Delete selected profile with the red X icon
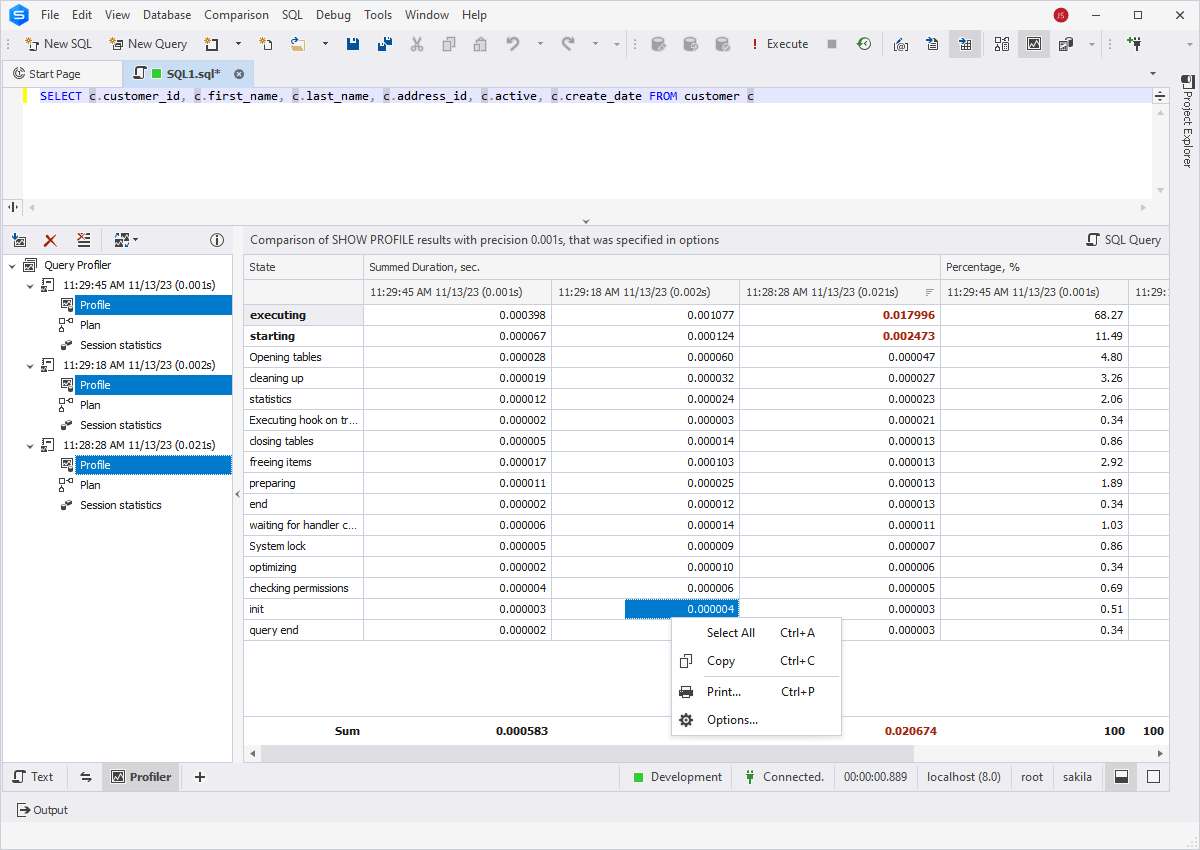The image size is (1200, 850). pos(50,240)
